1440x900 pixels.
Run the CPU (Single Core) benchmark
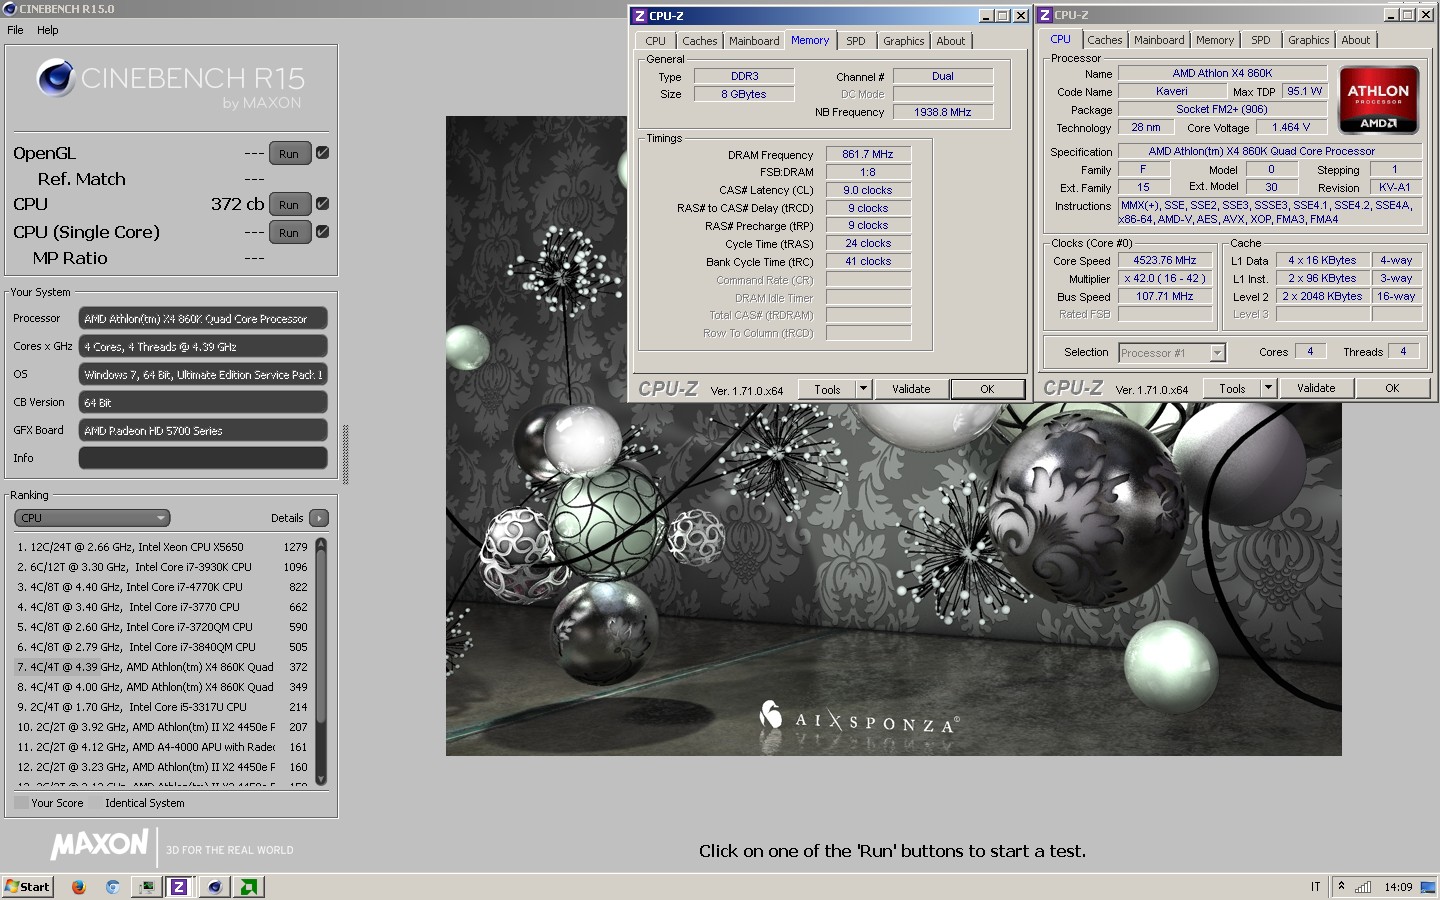[x=290, y=233]
